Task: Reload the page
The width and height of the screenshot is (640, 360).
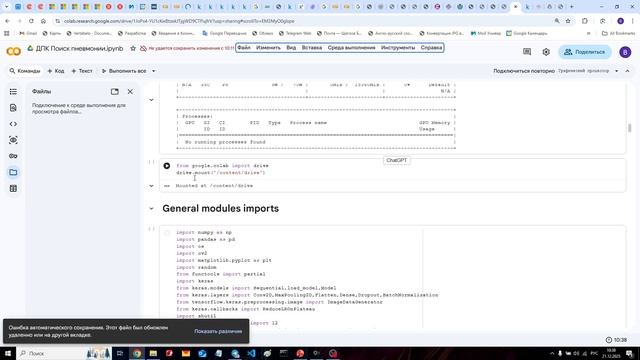Action: (31, 21)
